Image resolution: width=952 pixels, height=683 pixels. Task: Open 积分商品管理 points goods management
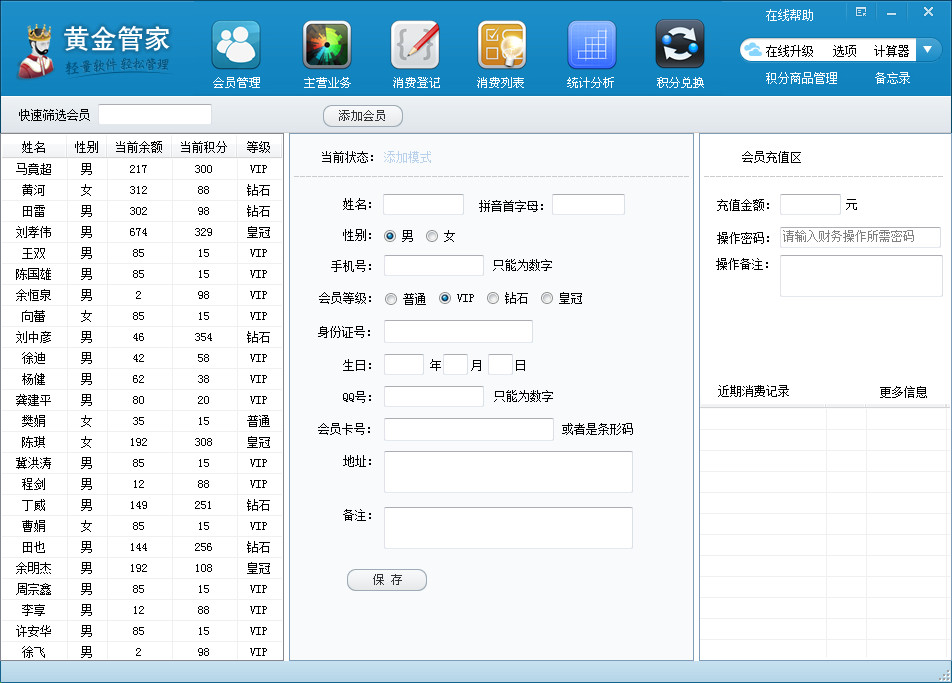pos(801,78)
